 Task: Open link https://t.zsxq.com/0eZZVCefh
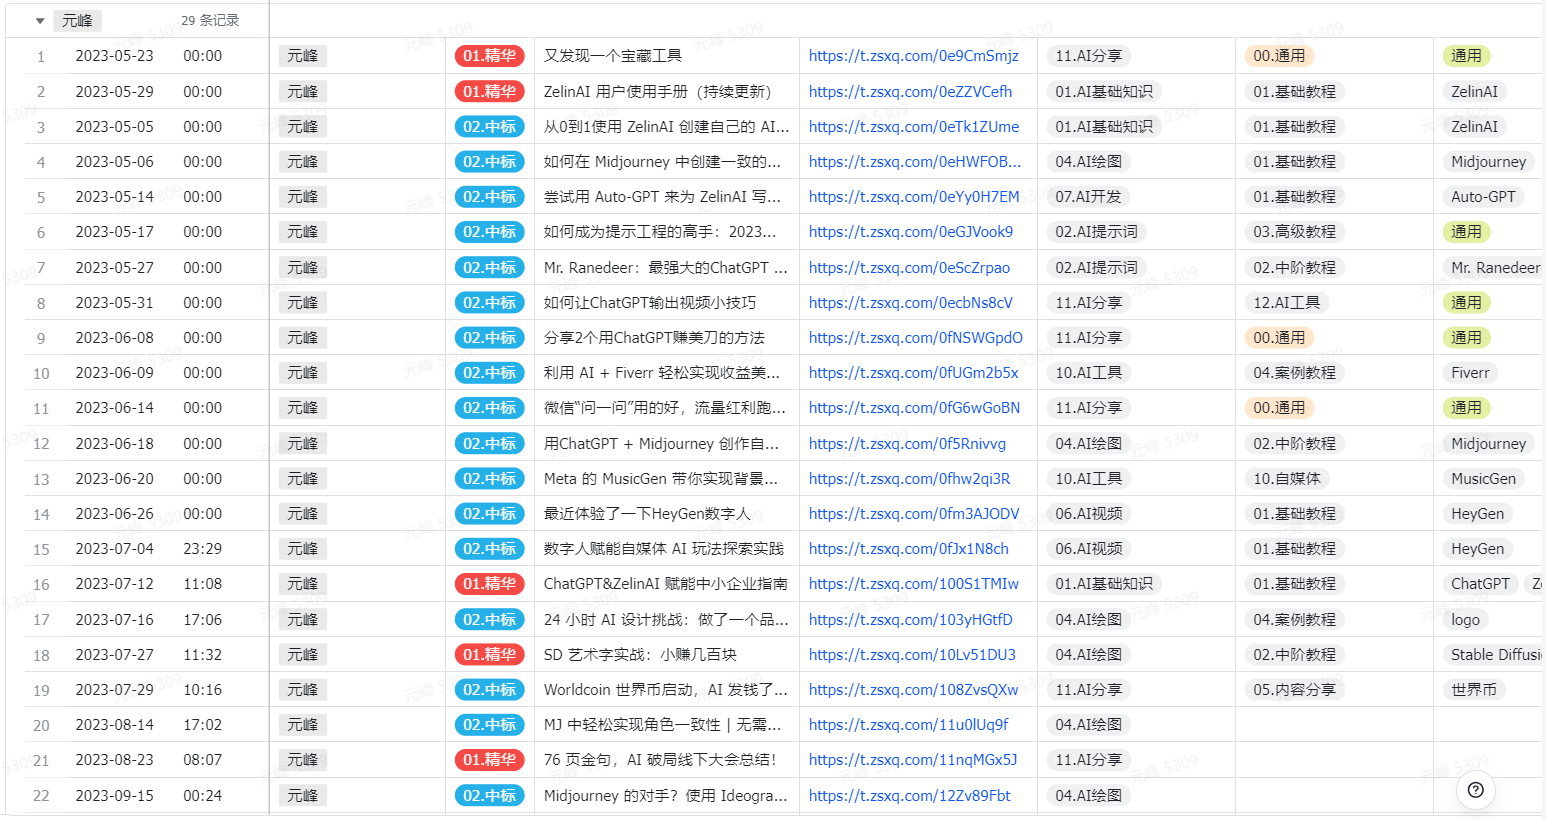pyautogui.click(x=910, y=92)
